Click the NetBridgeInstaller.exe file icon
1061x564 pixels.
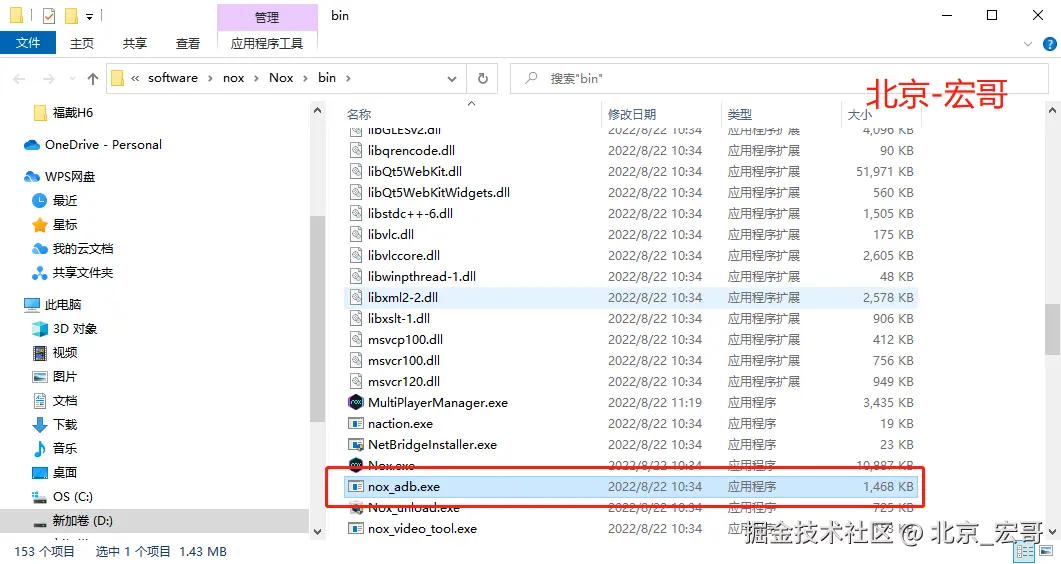point(356,445)
